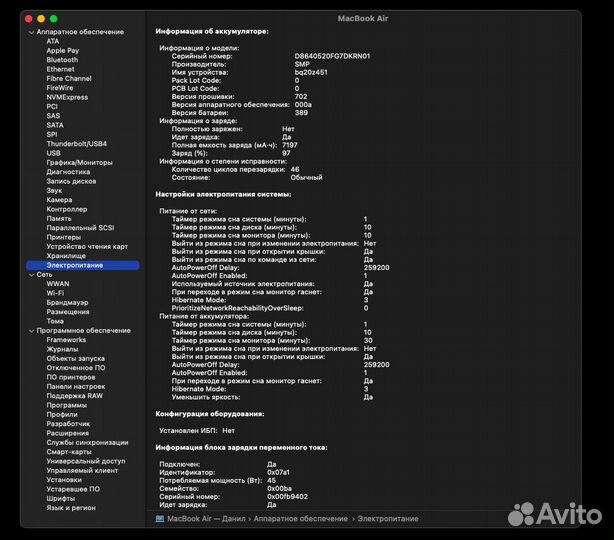Viewport: 614px width, 540px height.
Task: Select Хранилище in the sidebar
Action: click(x=66, y=256)
